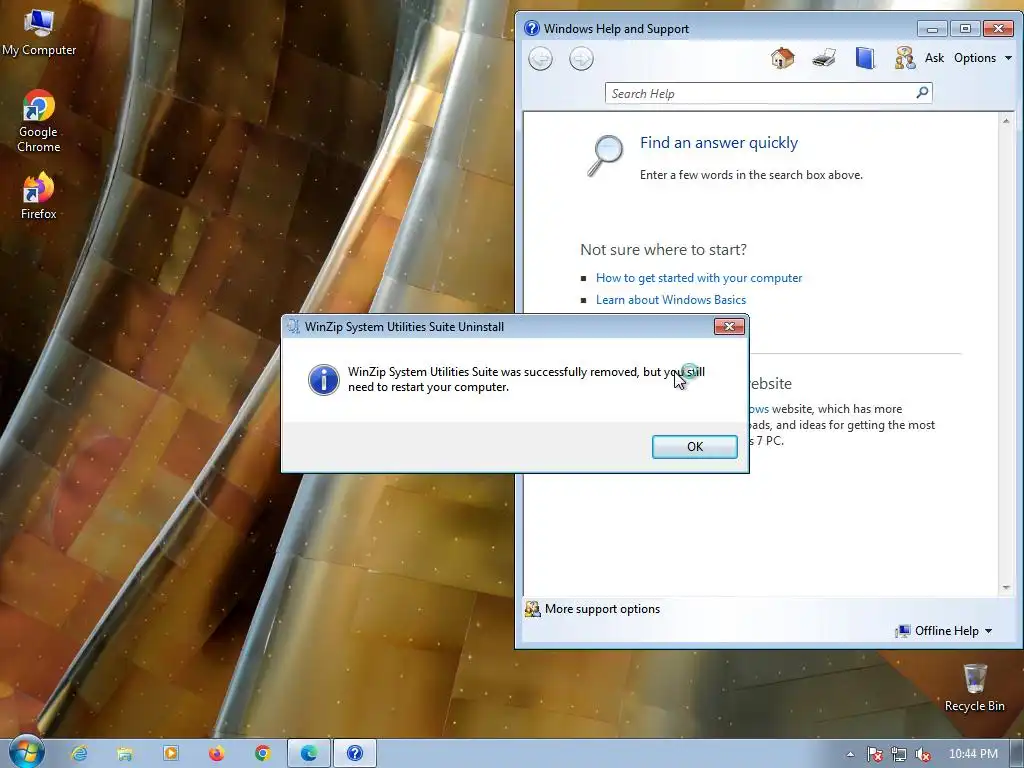Switch to Help and Support taskbar button
The height and width of the screenshot is (768, 1024).
[355, 754]
